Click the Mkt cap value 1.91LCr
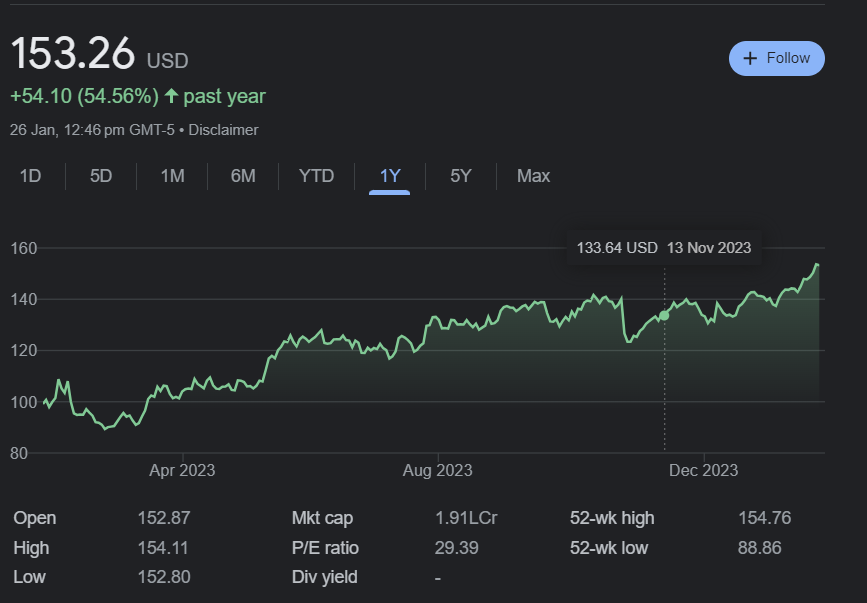 (467, 518)
